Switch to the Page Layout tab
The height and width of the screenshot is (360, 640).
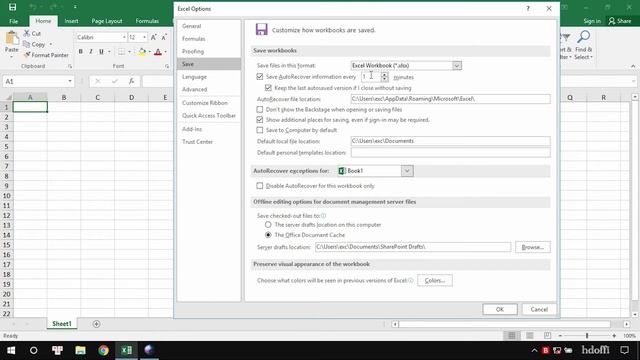pos(107,21)
